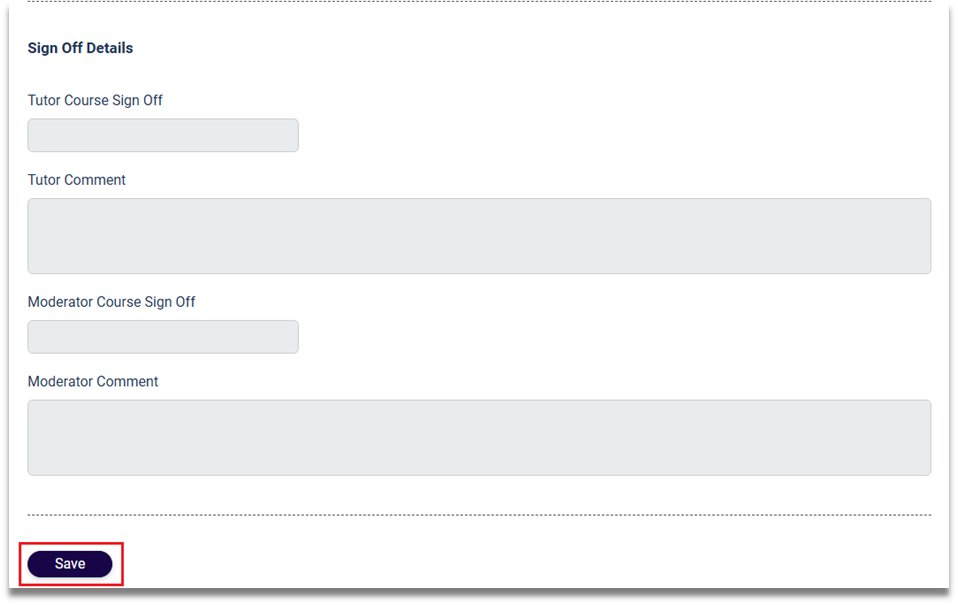Select the large grey box under Moderator Comment
958x605 pixels.
click(x=479, y=438)
